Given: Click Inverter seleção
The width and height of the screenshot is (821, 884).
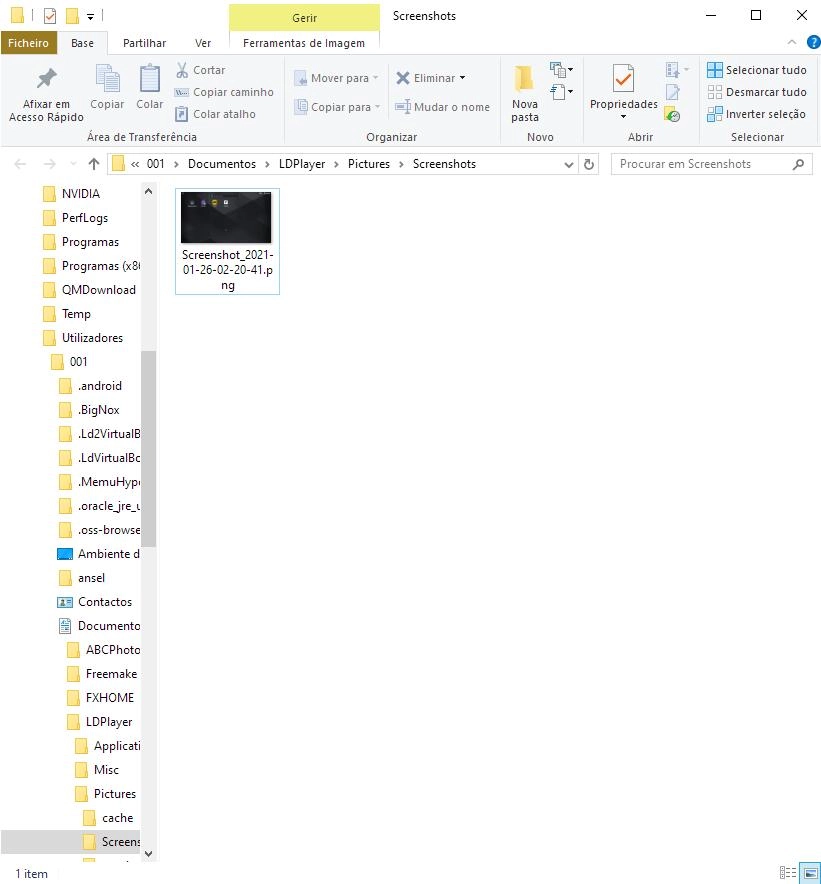Looking at the screenshot, I should 756,114.
